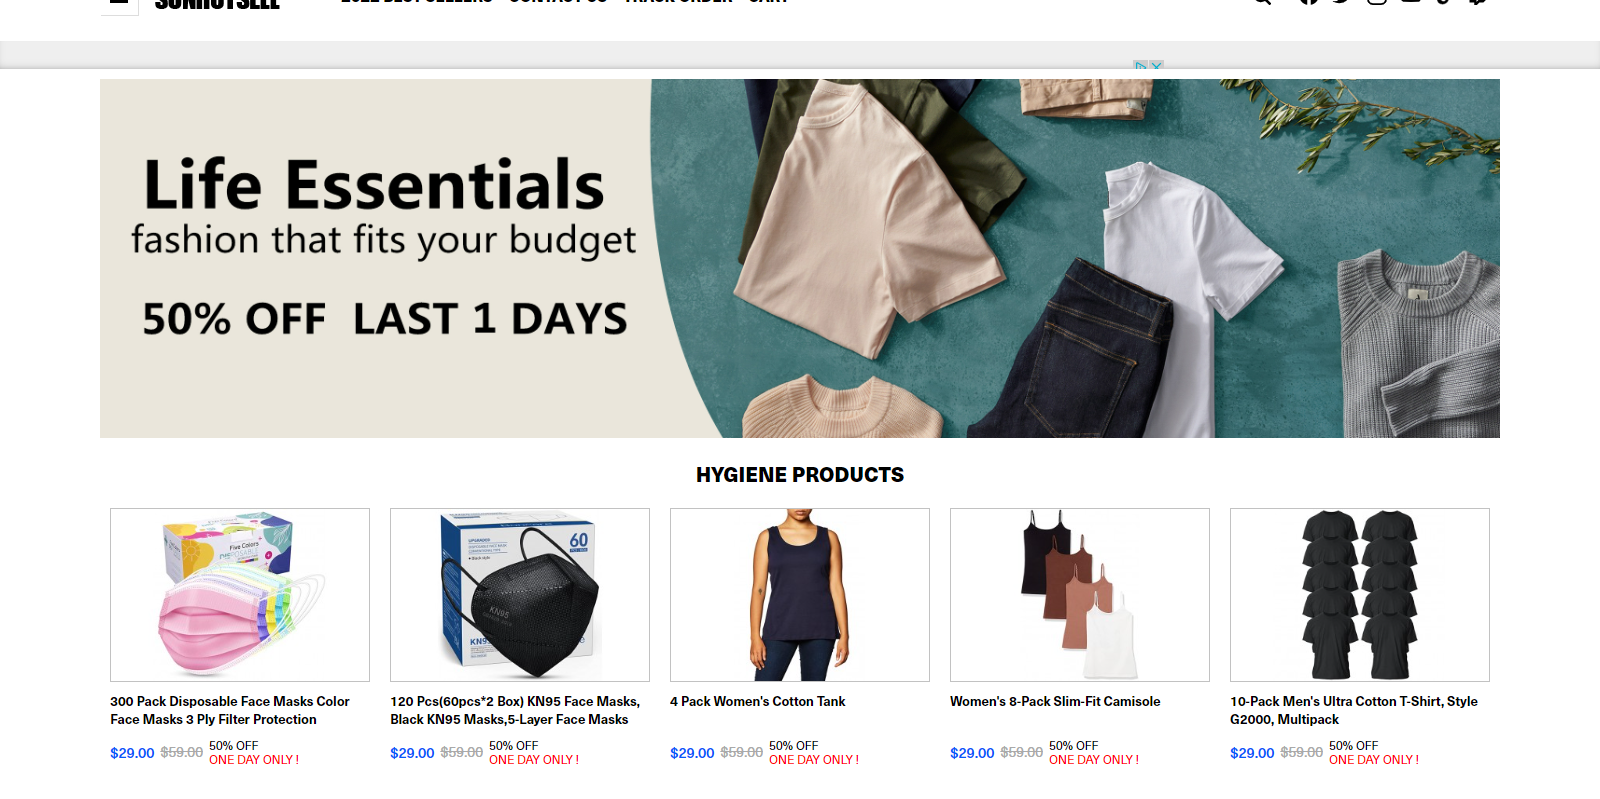View the black KN95 mask product image
This screenshot has height=799, width=1600.
(x=520, y=595)
